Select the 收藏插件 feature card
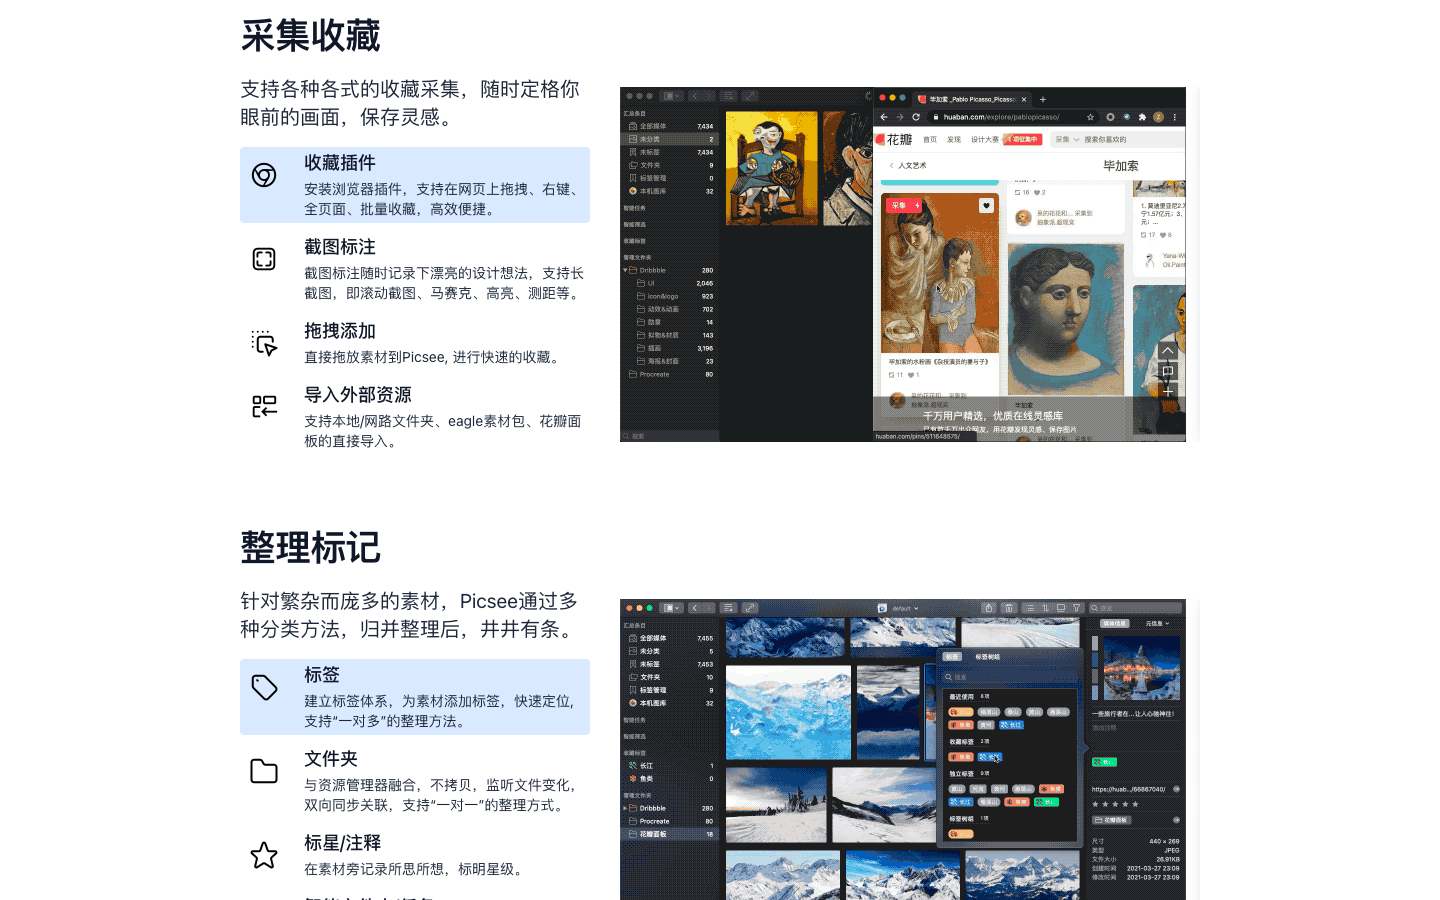Viewport: 1440px width, 900px height. pyautogui.click(x=415, y=185)
